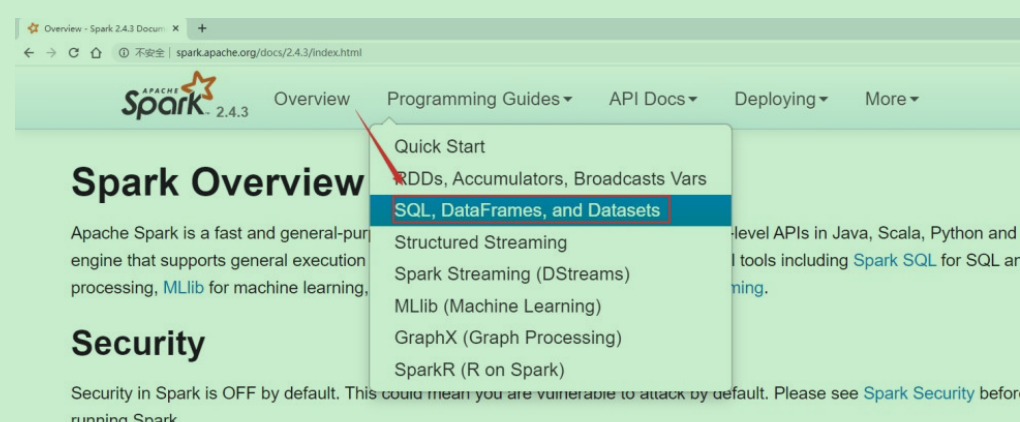Screen dimensions: 1020x422
Task: Close the Overview - Spark 2.4.3 tab
Action: tap(176, 29)
